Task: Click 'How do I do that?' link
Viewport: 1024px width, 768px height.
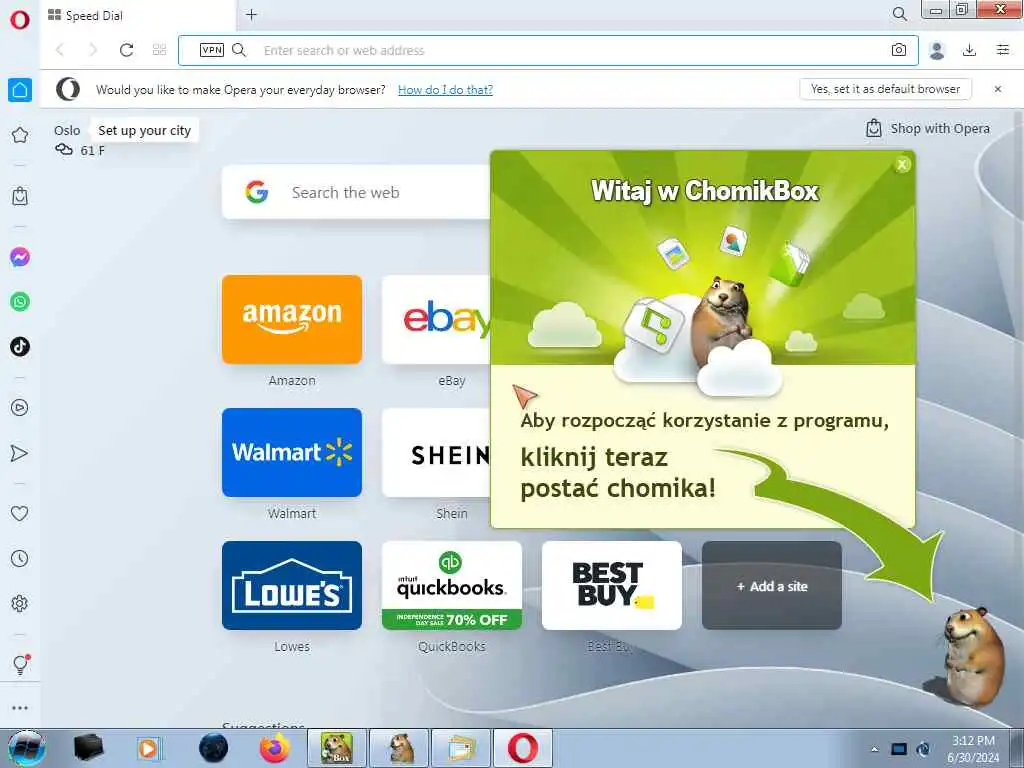Action: (445, 90)
